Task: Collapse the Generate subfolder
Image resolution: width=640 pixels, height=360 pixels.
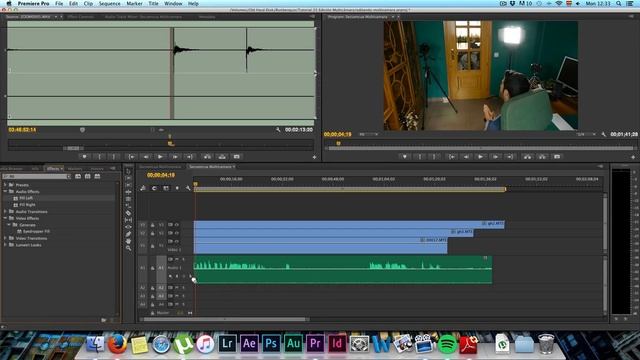Action: coord(9,225)
